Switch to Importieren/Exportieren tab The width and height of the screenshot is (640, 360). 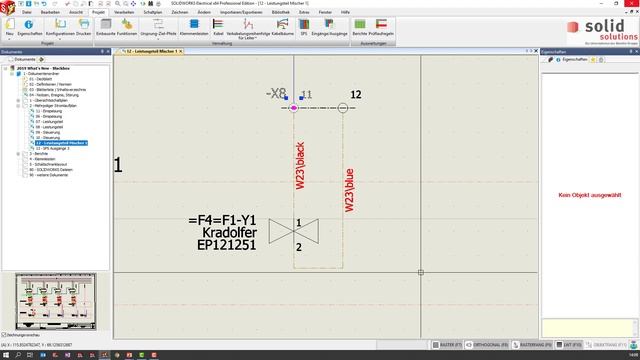click(241, 12)
